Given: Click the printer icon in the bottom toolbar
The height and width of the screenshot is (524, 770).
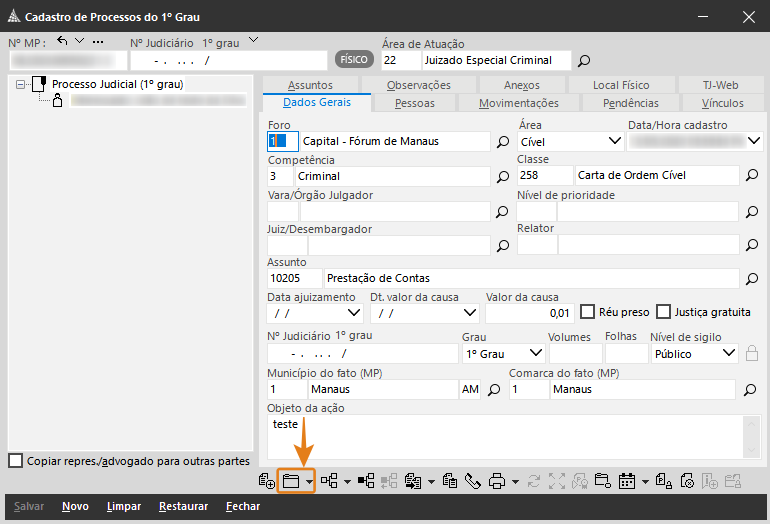Looking at the screenshot, I should (497, 481).
